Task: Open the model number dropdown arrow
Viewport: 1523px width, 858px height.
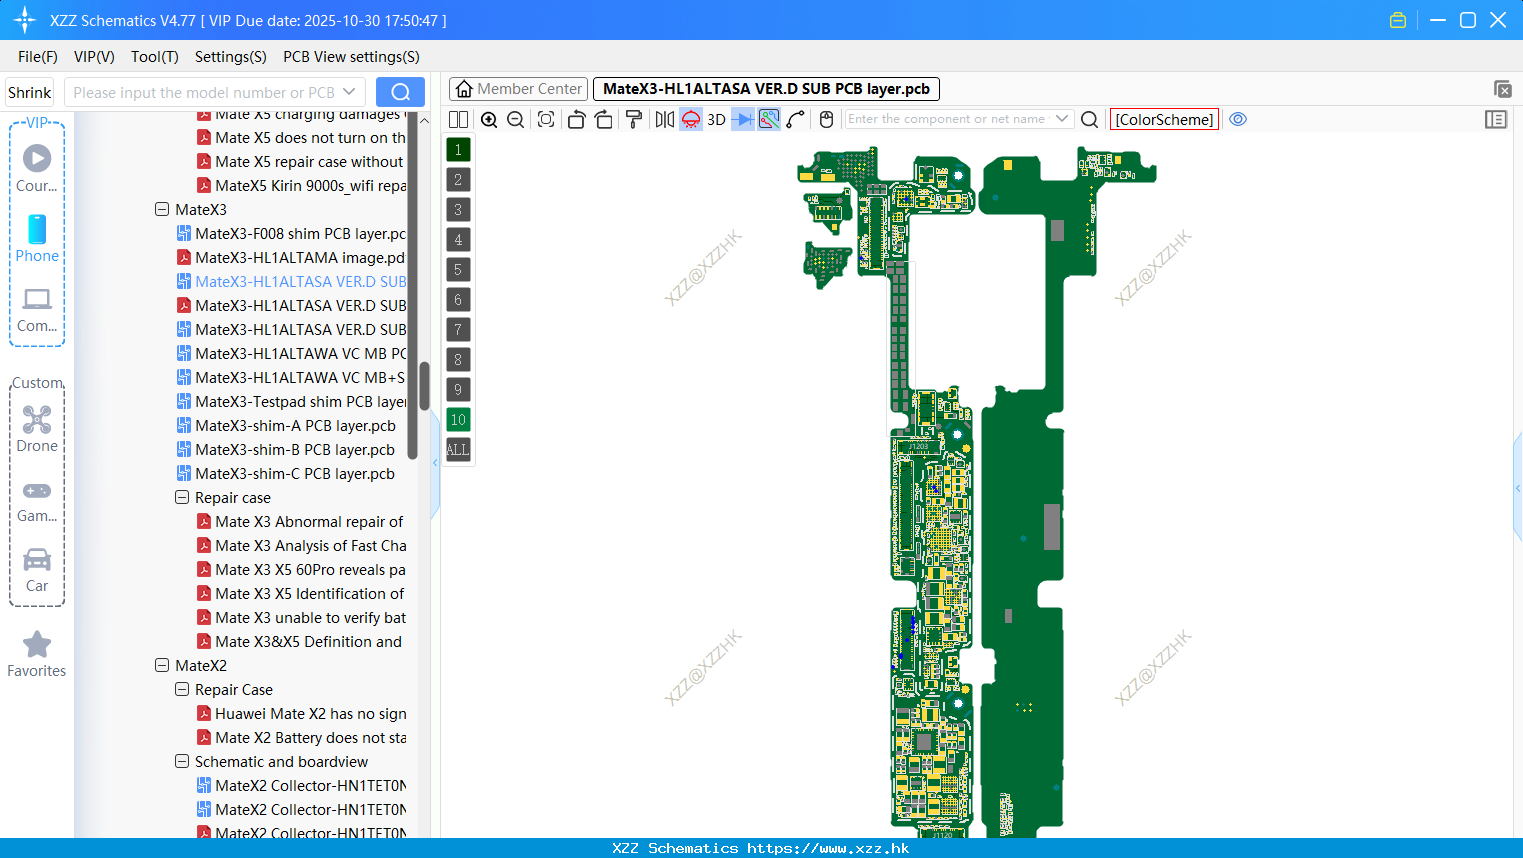Action: (x=349, y=92)
